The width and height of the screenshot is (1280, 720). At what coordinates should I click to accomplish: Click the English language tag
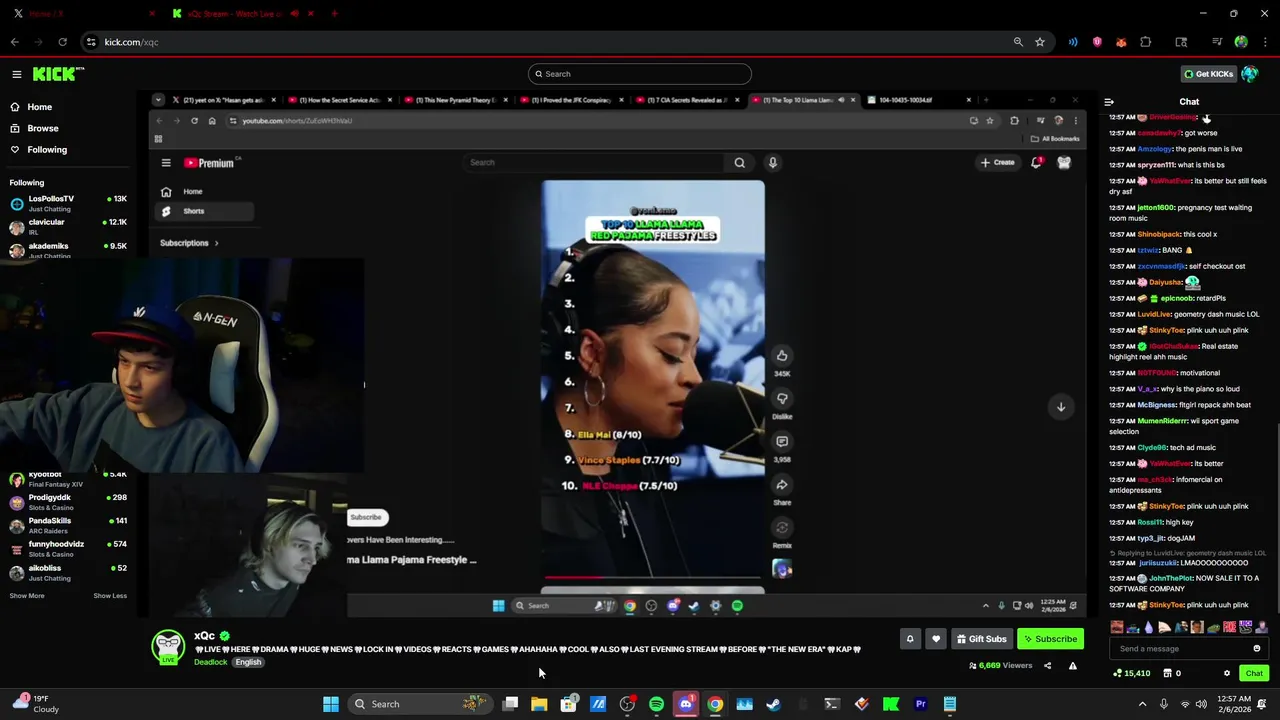248,662
